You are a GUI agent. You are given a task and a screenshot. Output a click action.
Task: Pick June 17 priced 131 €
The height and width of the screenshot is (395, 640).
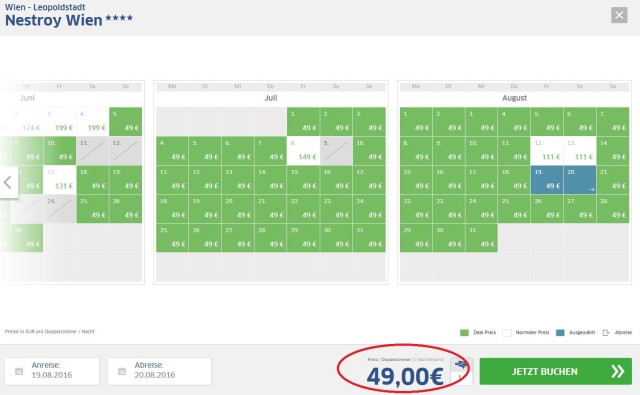pyautogui.click(x=60, y=180)
